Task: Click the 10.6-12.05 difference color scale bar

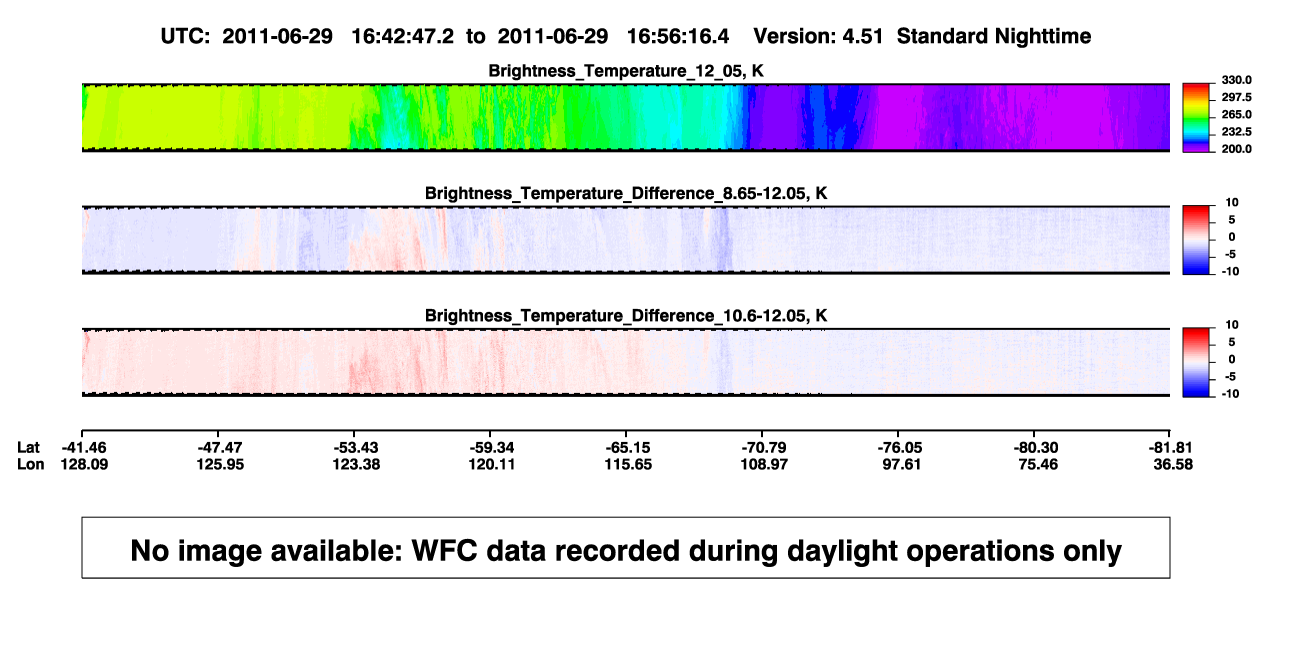Action: tap(1198, 363)
